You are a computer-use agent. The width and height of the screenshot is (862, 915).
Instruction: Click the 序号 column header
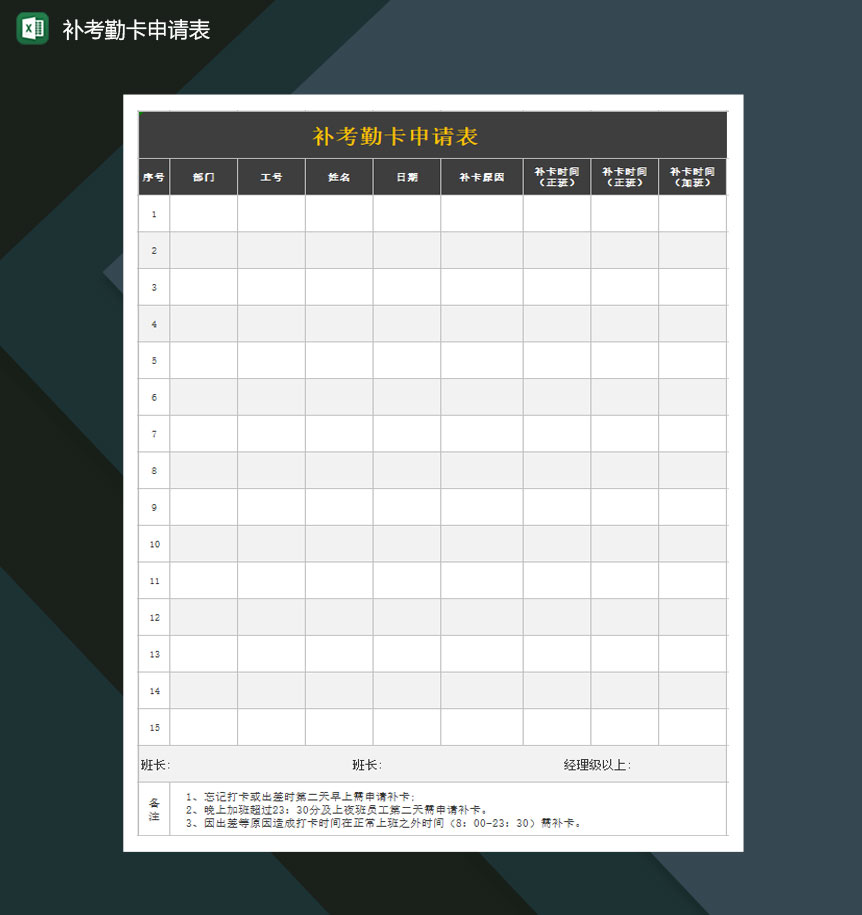(x=153, y=176)
